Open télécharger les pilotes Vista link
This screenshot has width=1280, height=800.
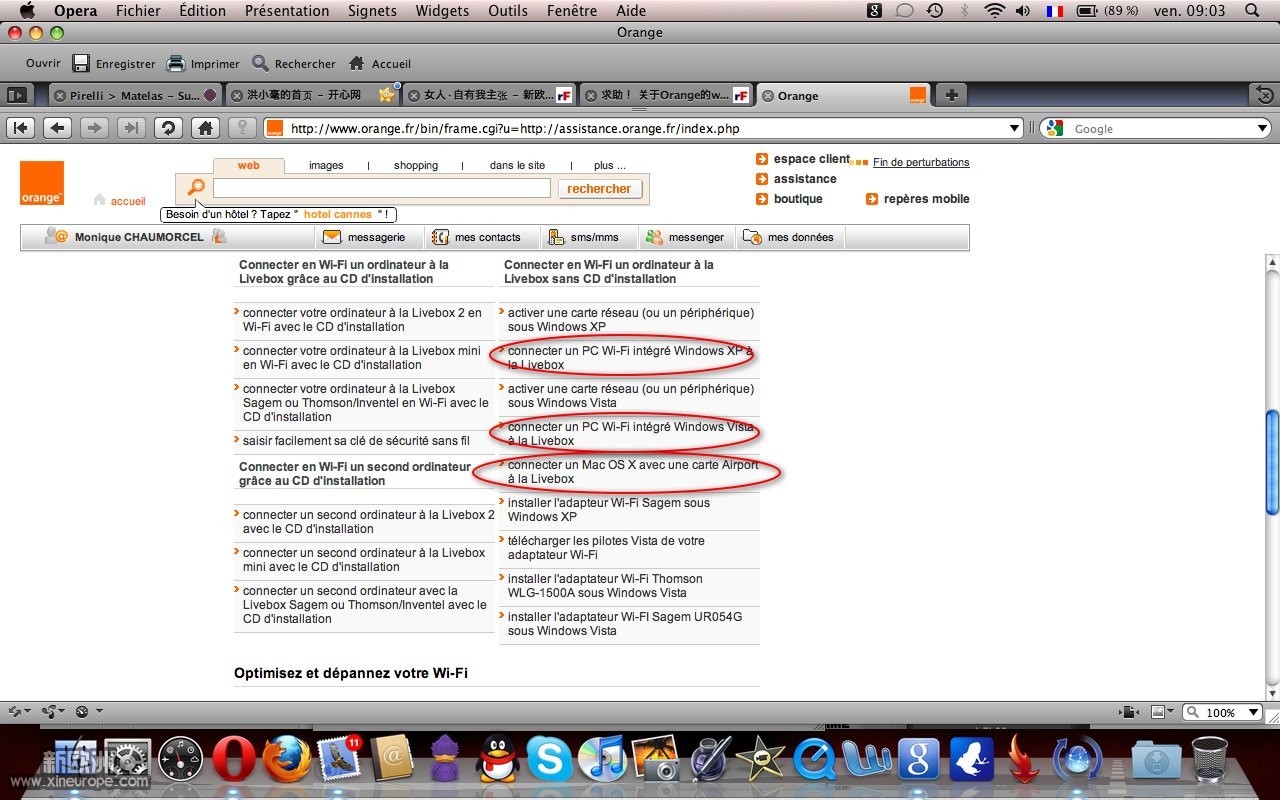(606, 548)
